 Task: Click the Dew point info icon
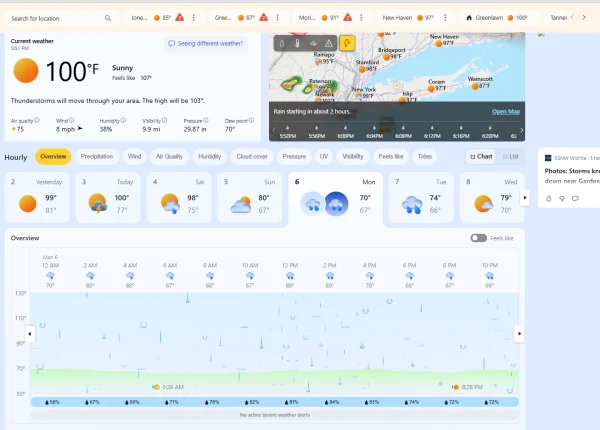click(251, 120)
